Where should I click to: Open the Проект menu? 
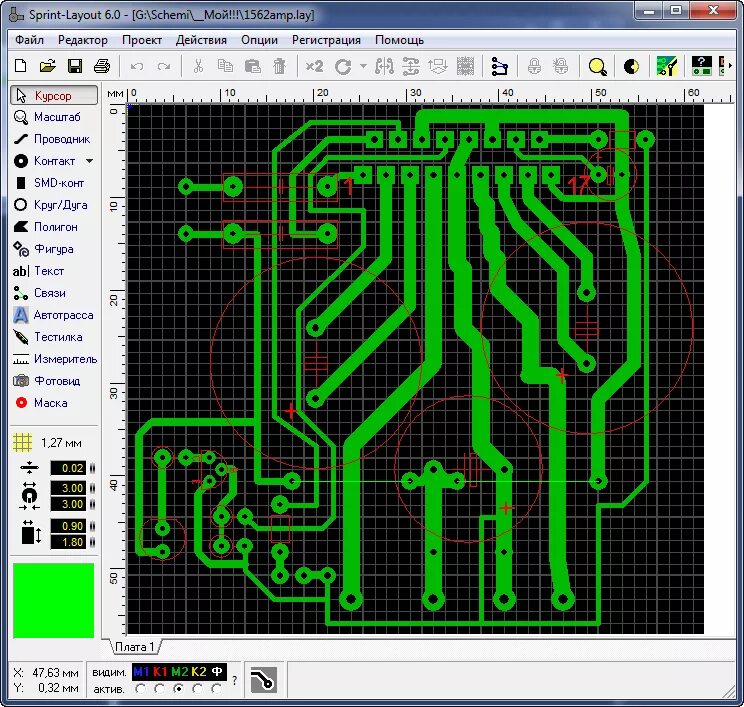[x=142, y=40]
